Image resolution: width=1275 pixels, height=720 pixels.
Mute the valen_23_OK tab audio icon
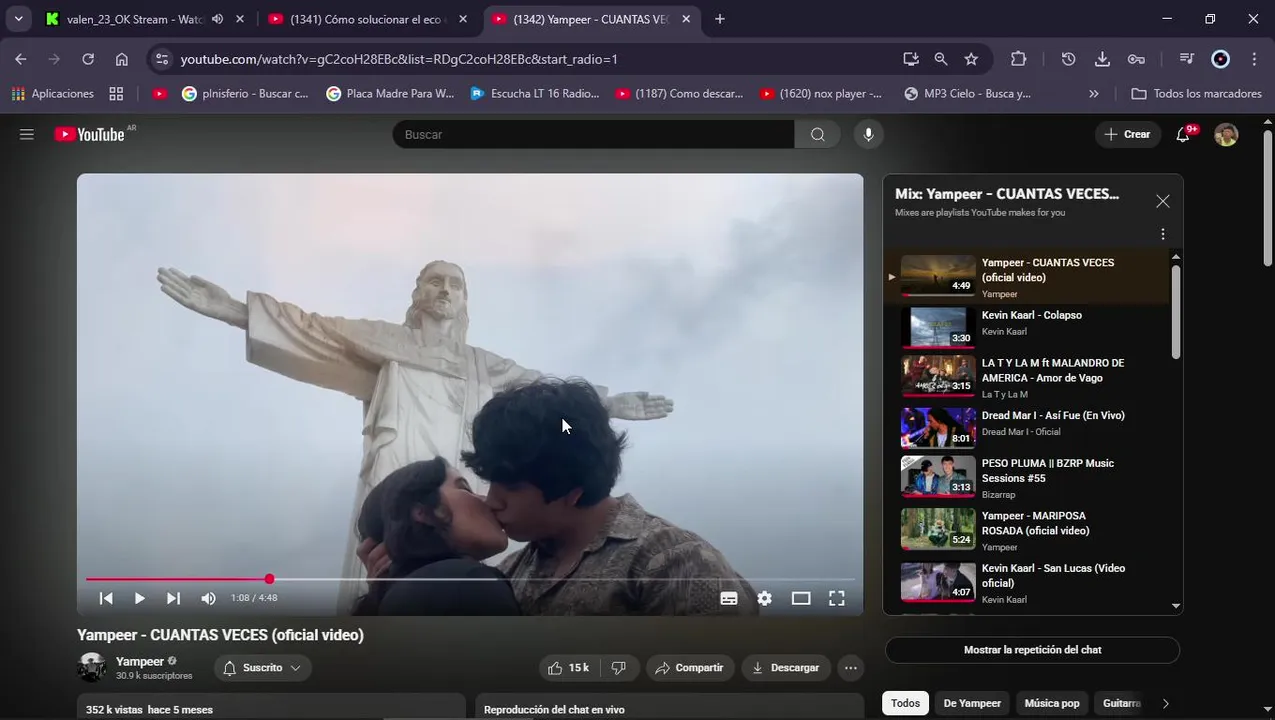217,19
